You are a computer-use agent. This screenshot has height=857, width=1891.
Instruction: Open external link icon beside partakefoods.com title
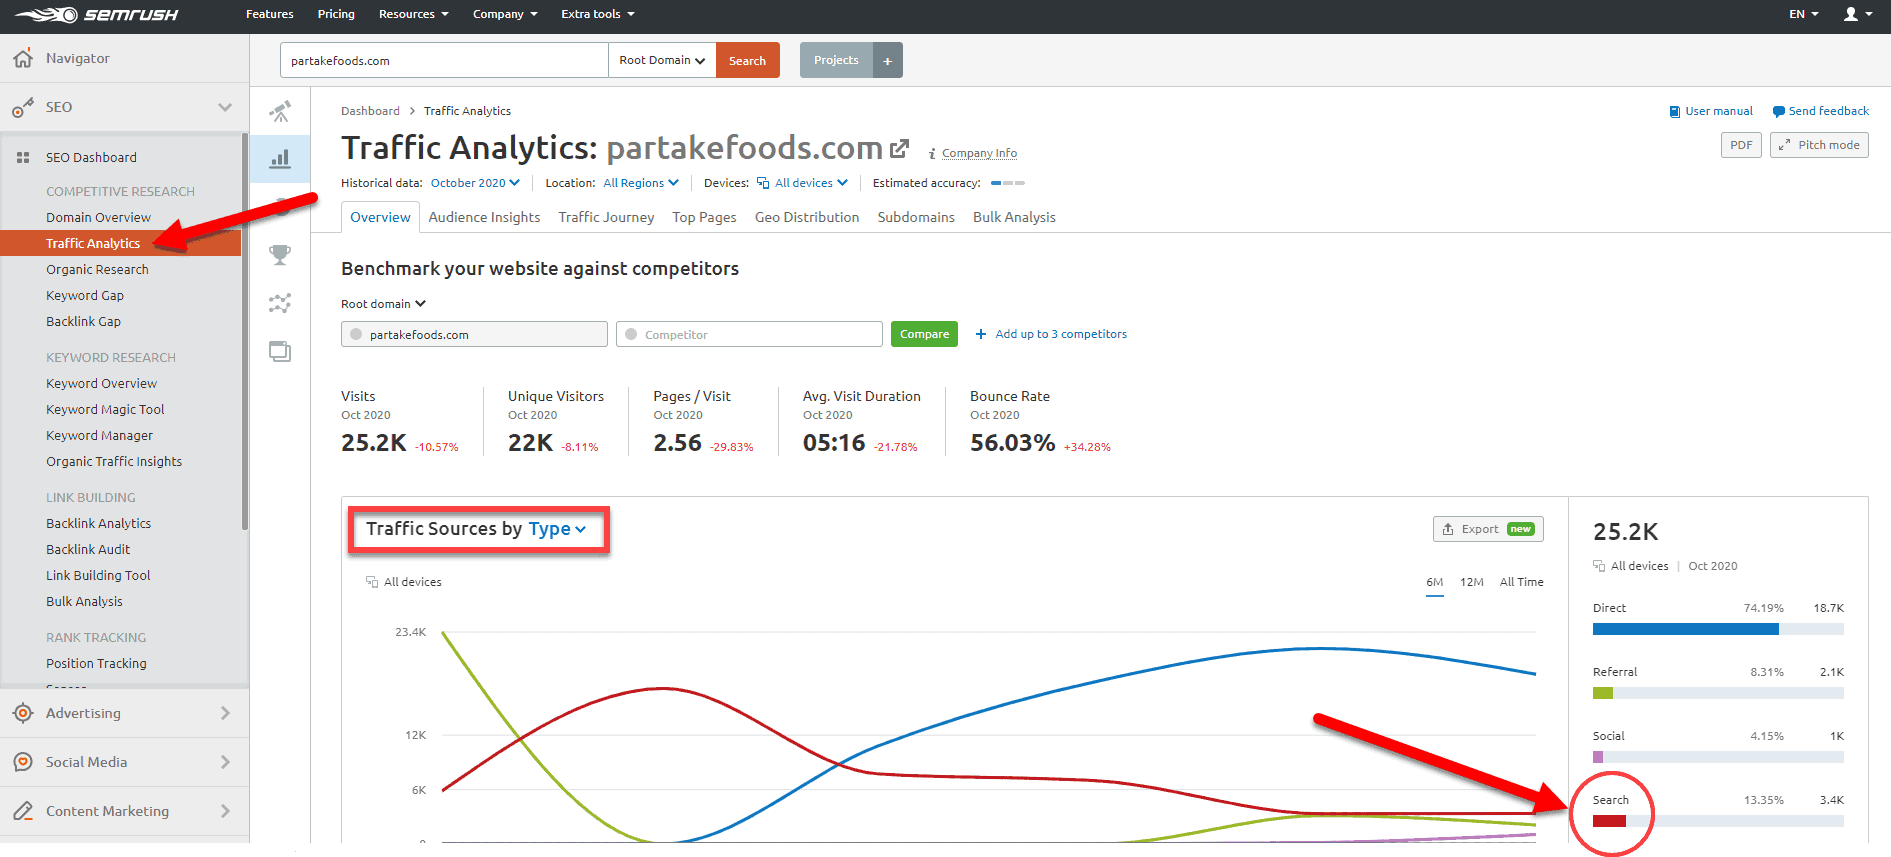tap(899, 148)
